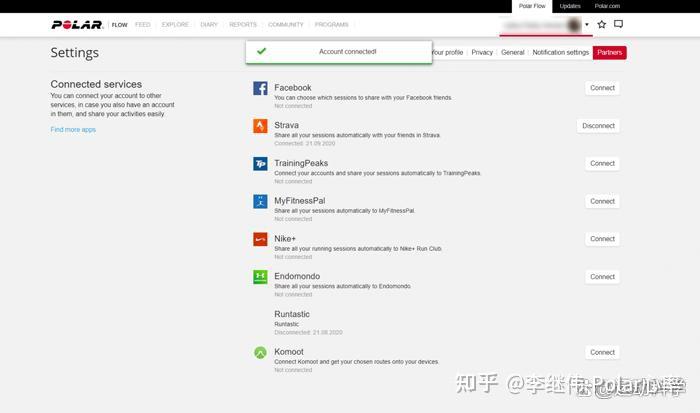
Task: Click the Nike+ service icon
Action: click(260, 239)
